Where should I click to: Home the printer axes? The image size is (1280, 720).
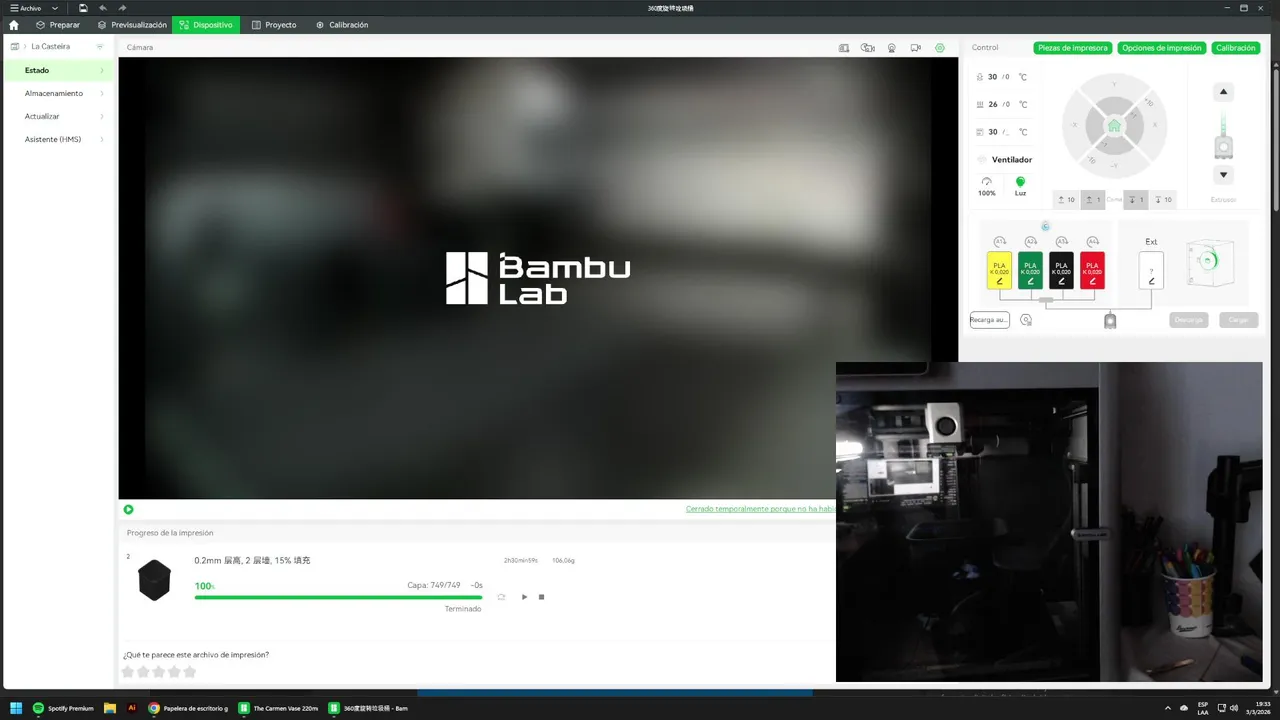[x=1114, y=126]
